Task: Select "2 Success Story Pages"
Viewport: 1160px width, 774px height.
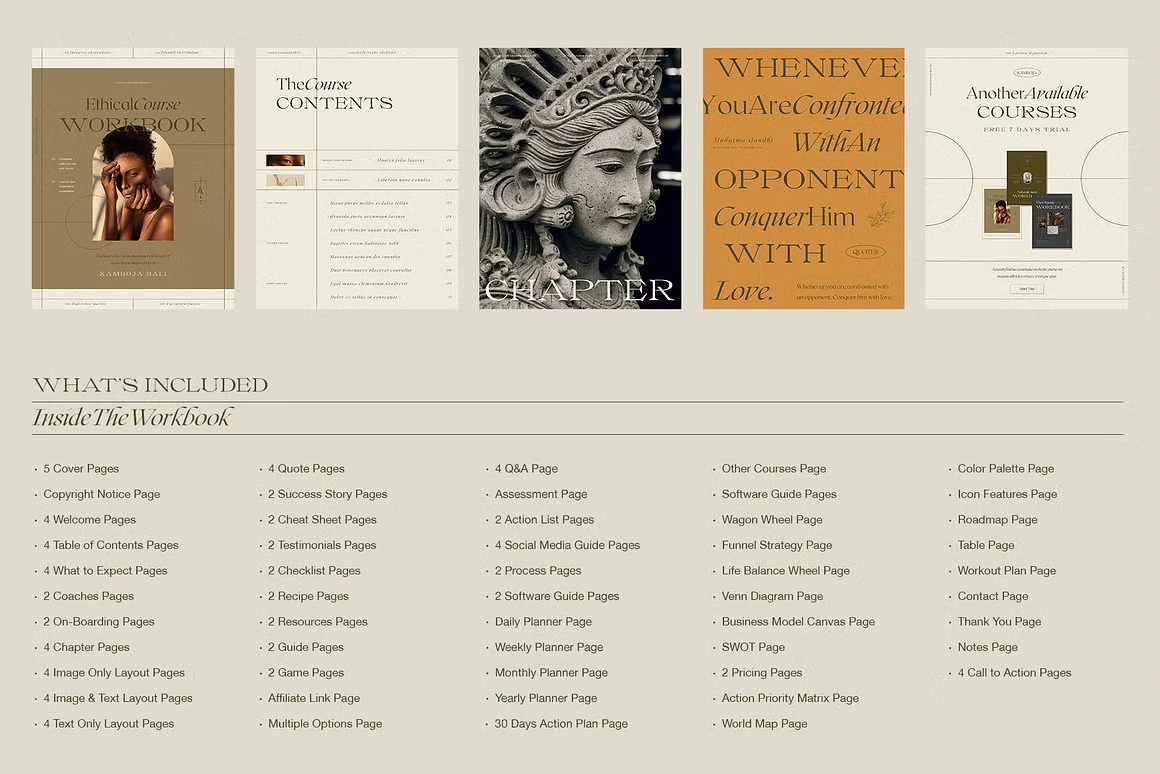Action: coord(328,494)
